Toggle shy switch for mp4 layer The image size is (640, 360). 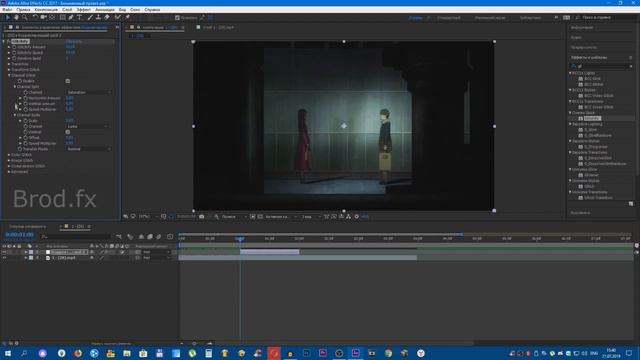point(92,258)
